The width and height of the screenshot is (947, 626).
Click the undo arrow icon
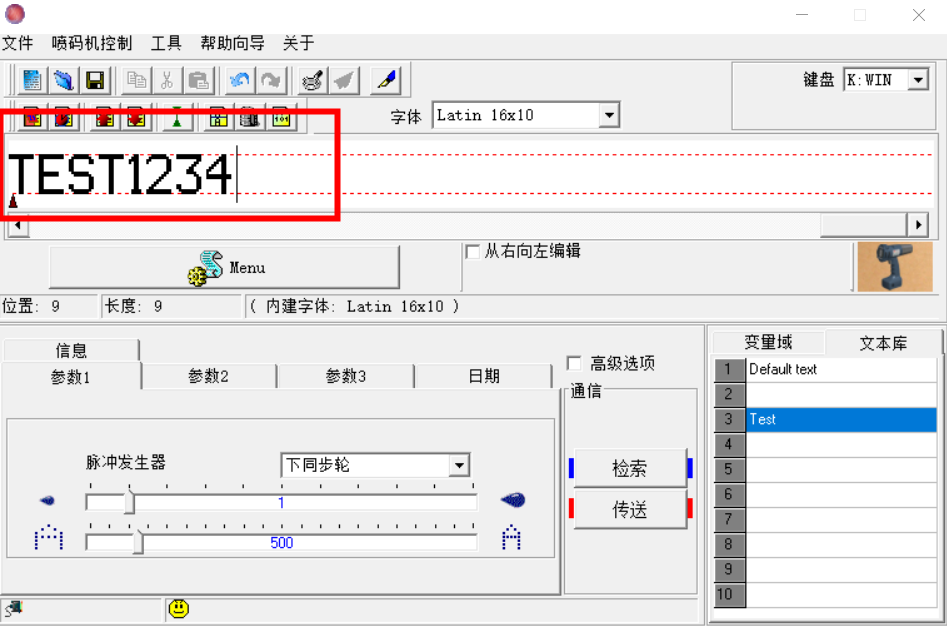[239, 81]
